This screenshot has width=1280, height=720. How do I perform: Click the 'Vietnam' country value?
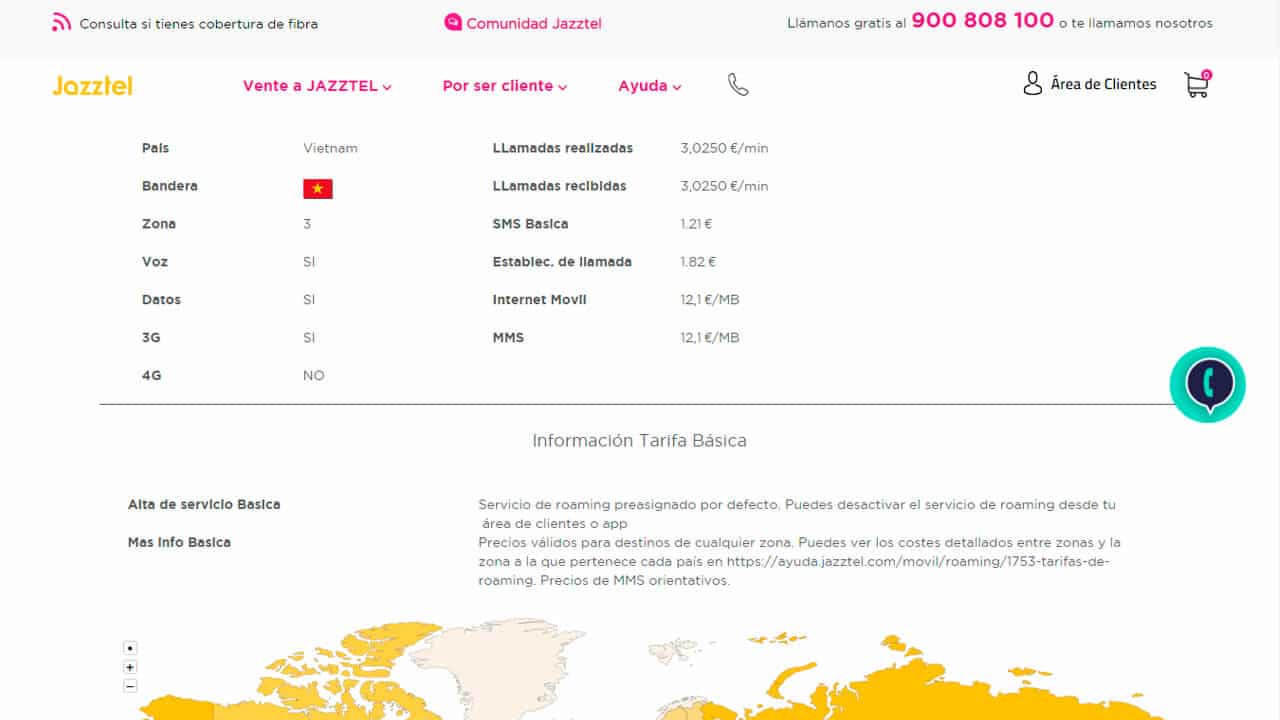coord(330,148)
